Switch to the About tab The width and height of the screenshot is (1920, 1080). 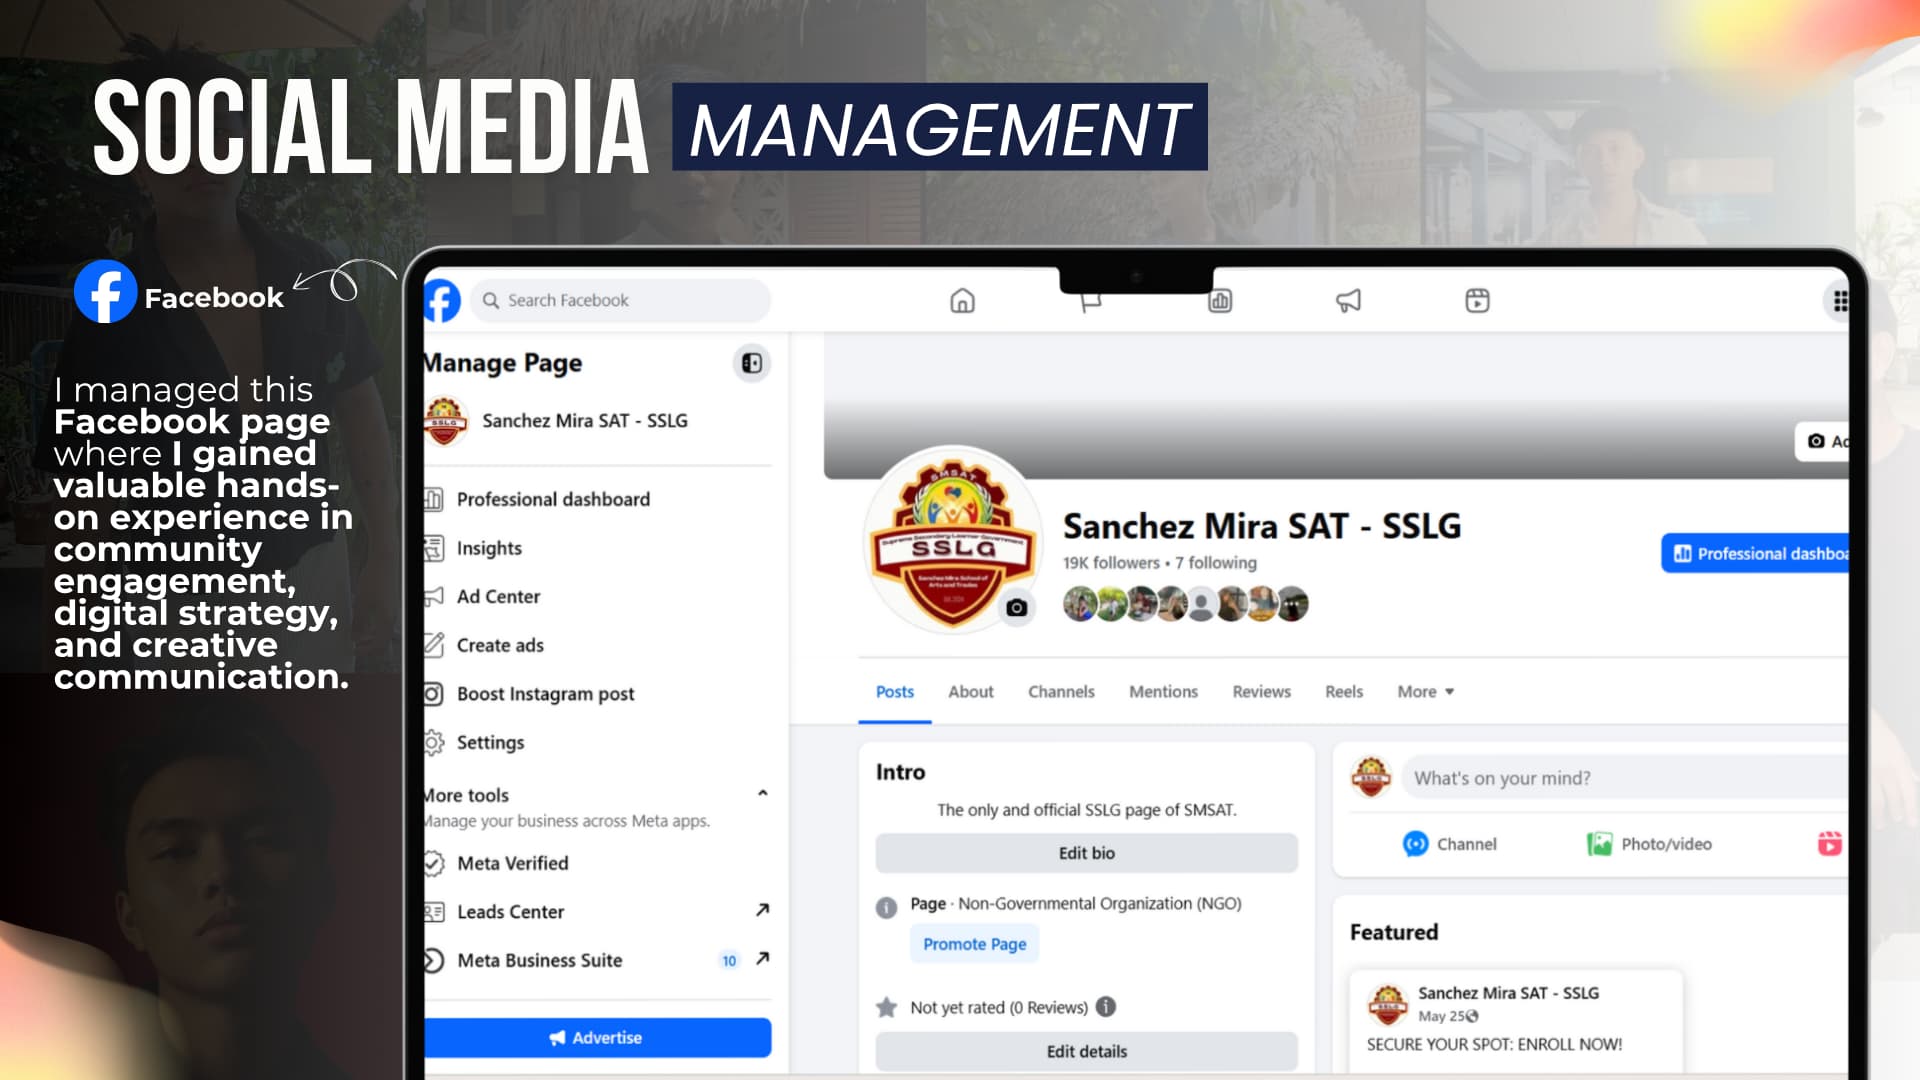(x=970, y=692)
